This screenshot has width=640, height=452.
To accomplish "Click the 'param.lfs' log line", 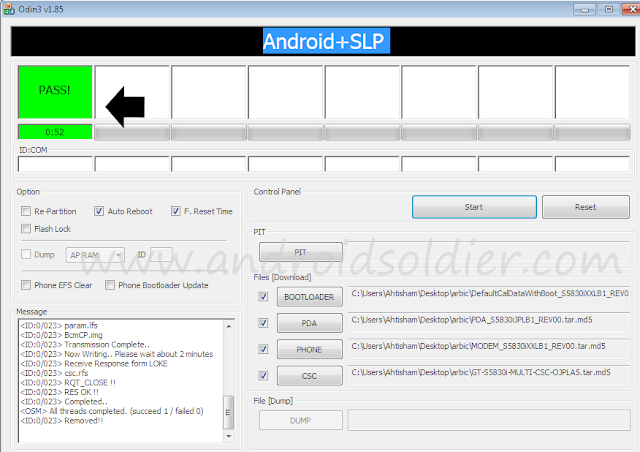I will point(59,325).
